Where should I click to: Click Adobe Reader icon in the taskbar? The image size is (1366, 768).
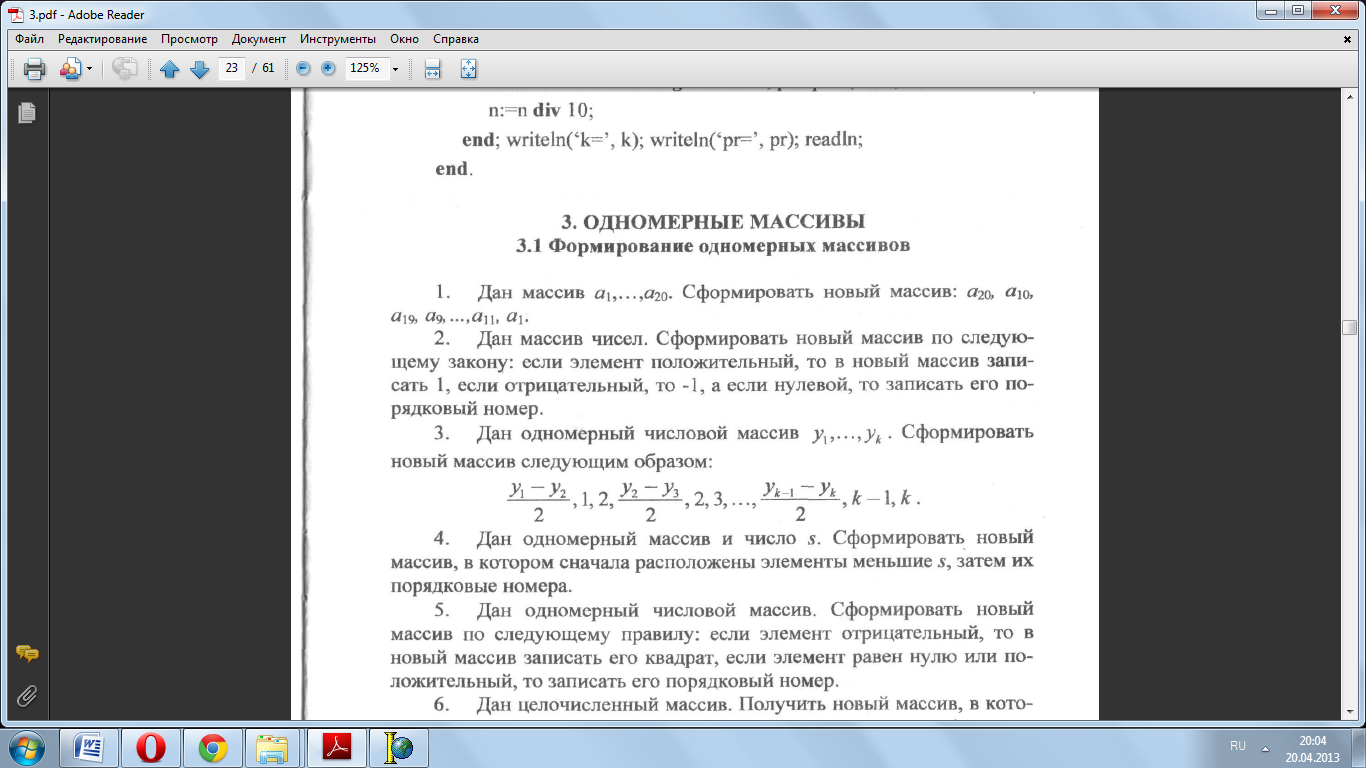337,748
